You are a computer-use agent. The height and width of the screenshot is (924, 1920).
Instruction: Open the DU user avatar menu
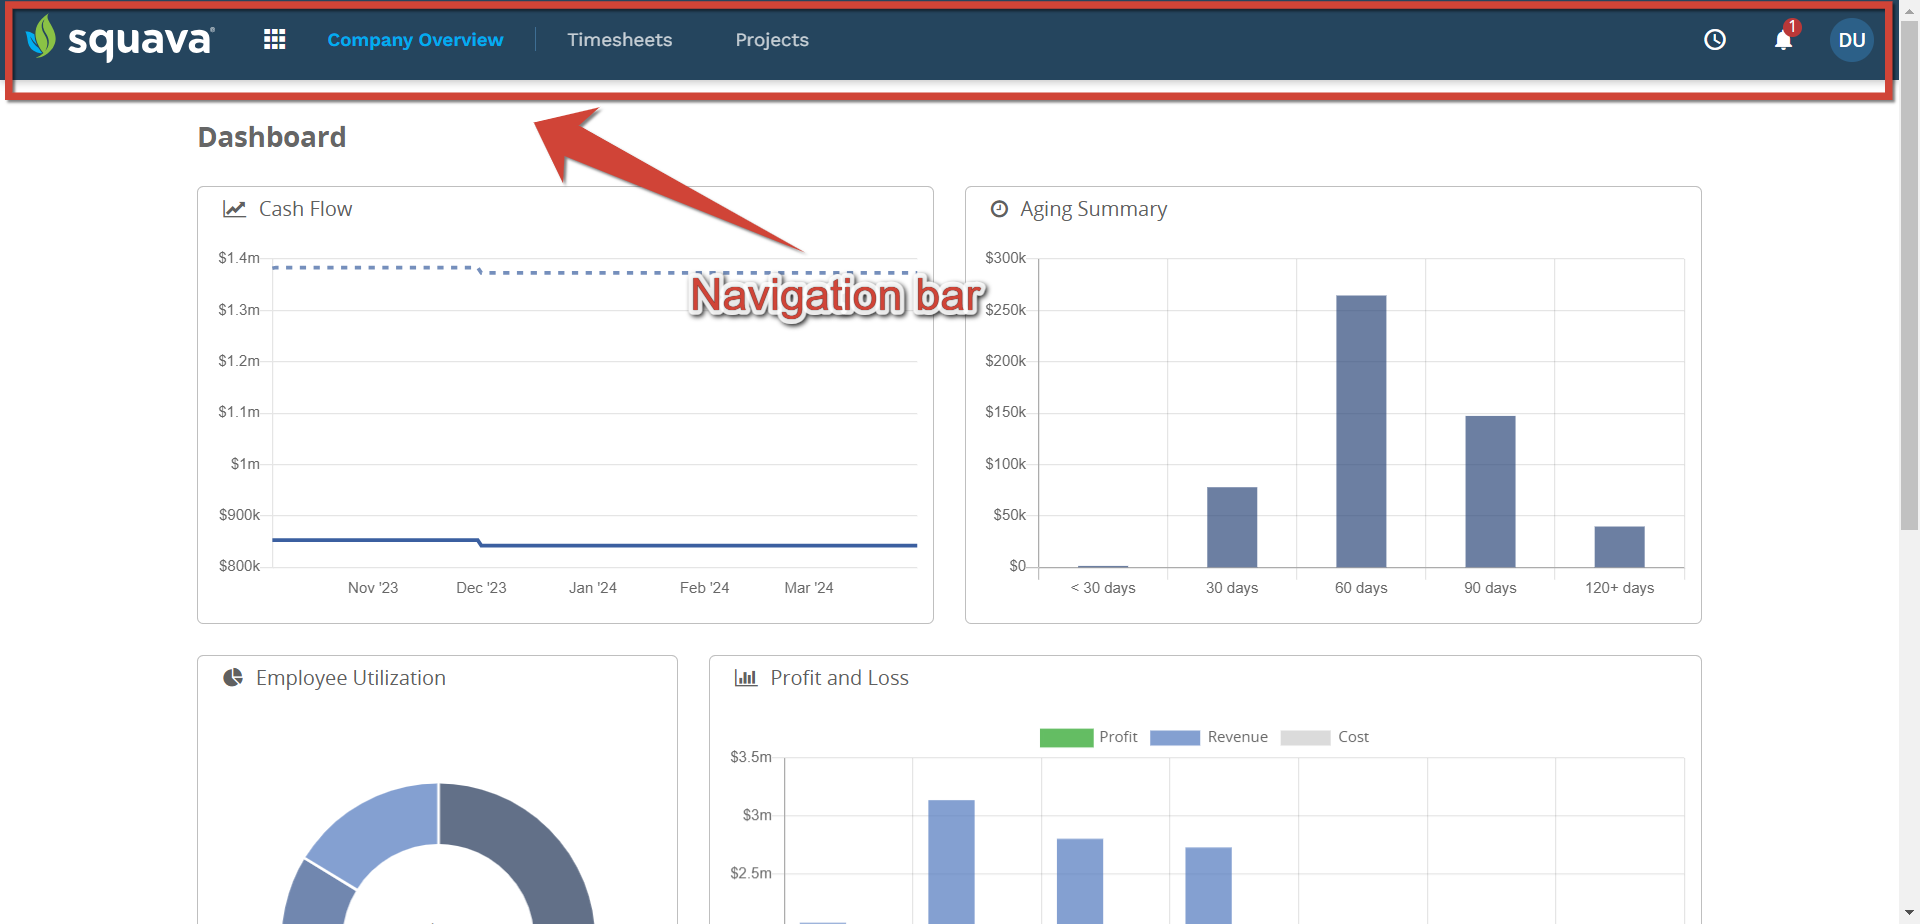pyautogui.click(x=1852, y=40)
